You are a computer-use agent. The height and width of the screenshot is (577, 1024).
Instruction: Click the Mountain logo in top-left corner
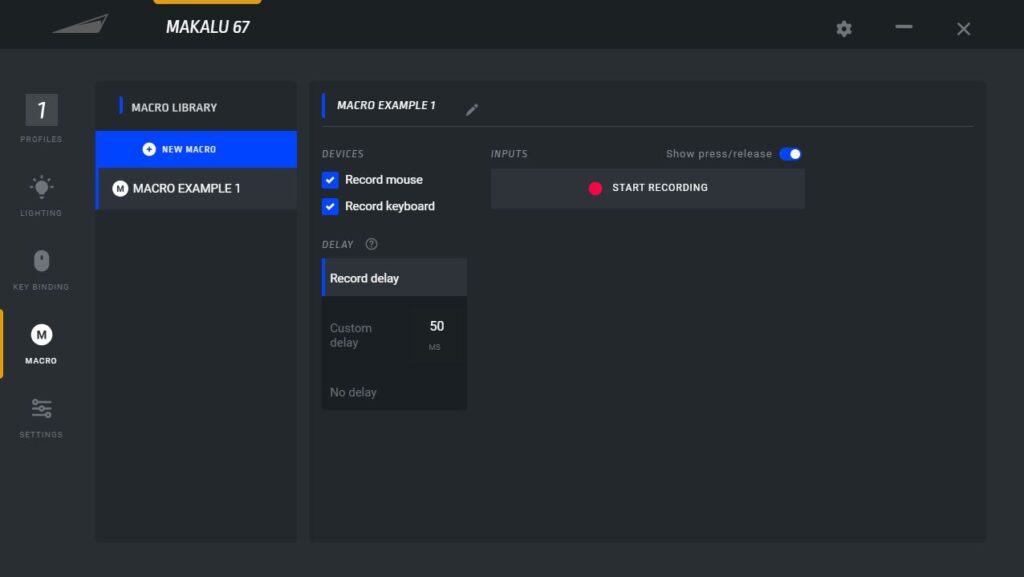coord(80,25)
